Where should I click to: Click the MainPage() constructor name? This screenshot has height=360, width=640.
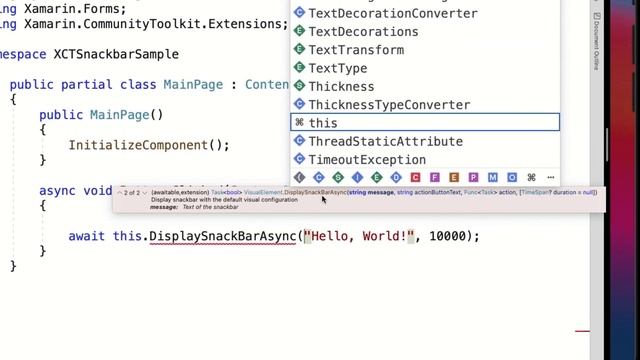coord(119,115)
